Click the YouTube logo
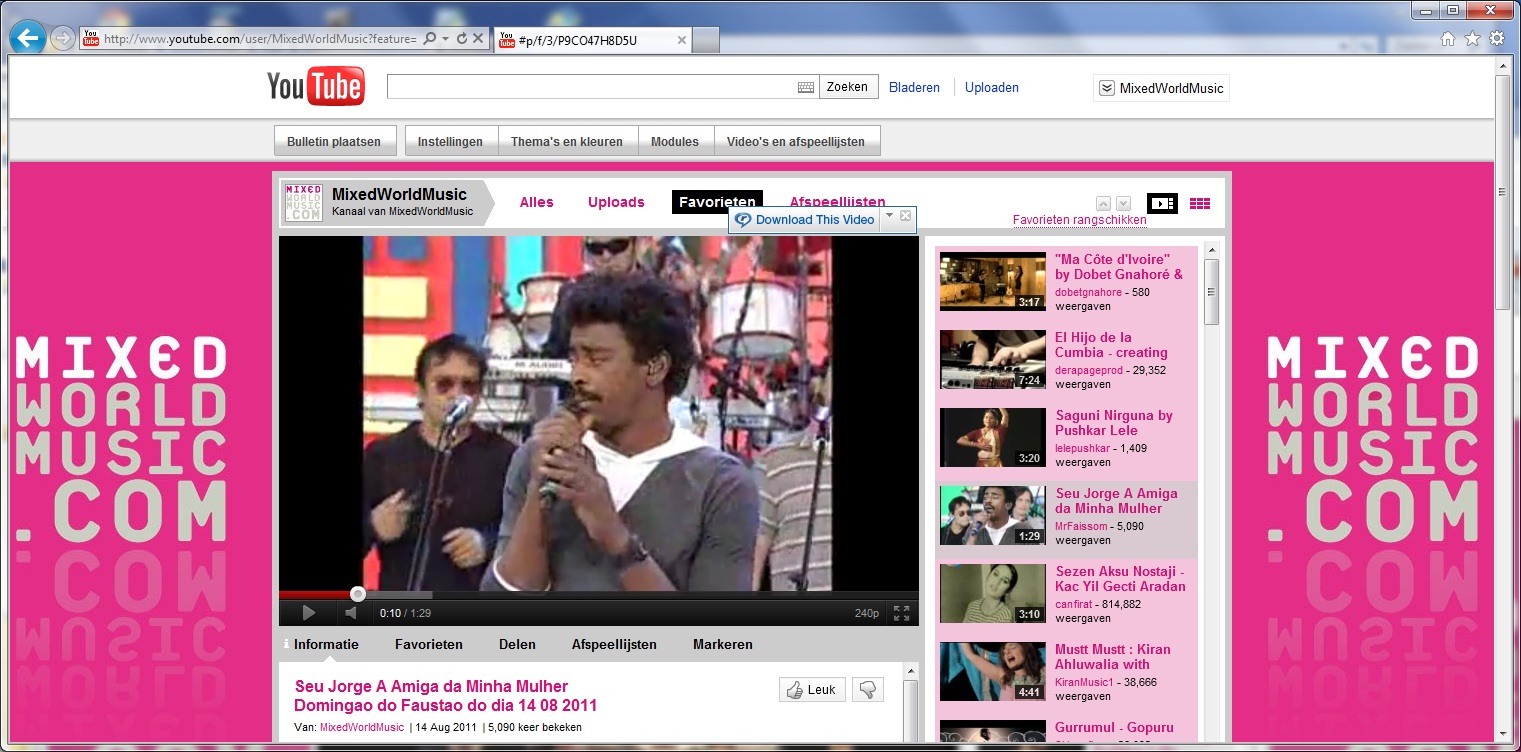The width and height of the screenshot is (1521, 752). point(315,87)
